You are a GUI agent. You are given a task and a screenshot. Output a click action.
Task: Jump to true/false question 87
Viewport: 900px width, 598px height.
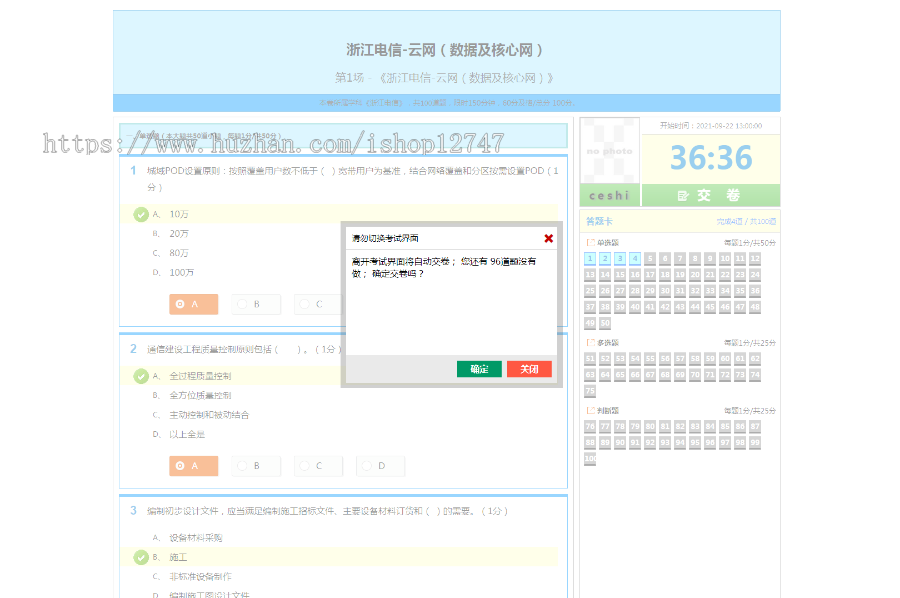coord(755,426)
